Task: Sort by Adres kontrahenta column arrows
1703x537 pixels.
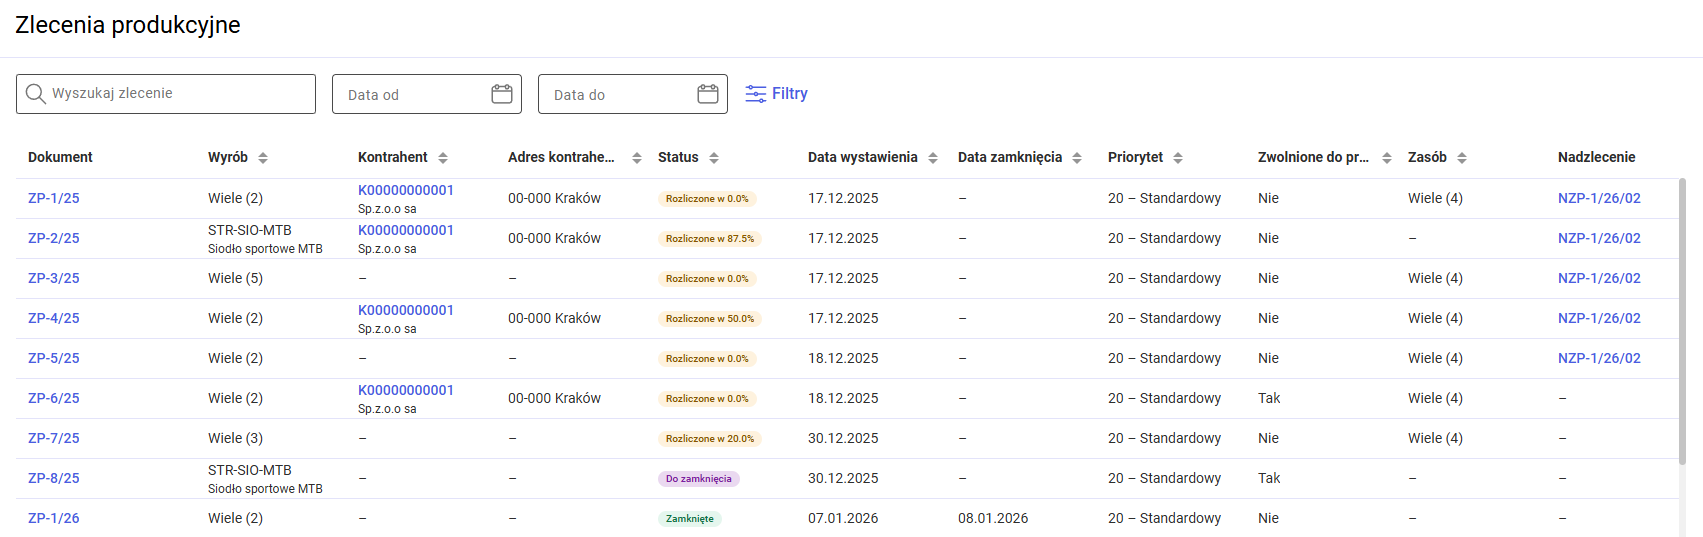Action: pyautogui.click(x=637, y=158)
